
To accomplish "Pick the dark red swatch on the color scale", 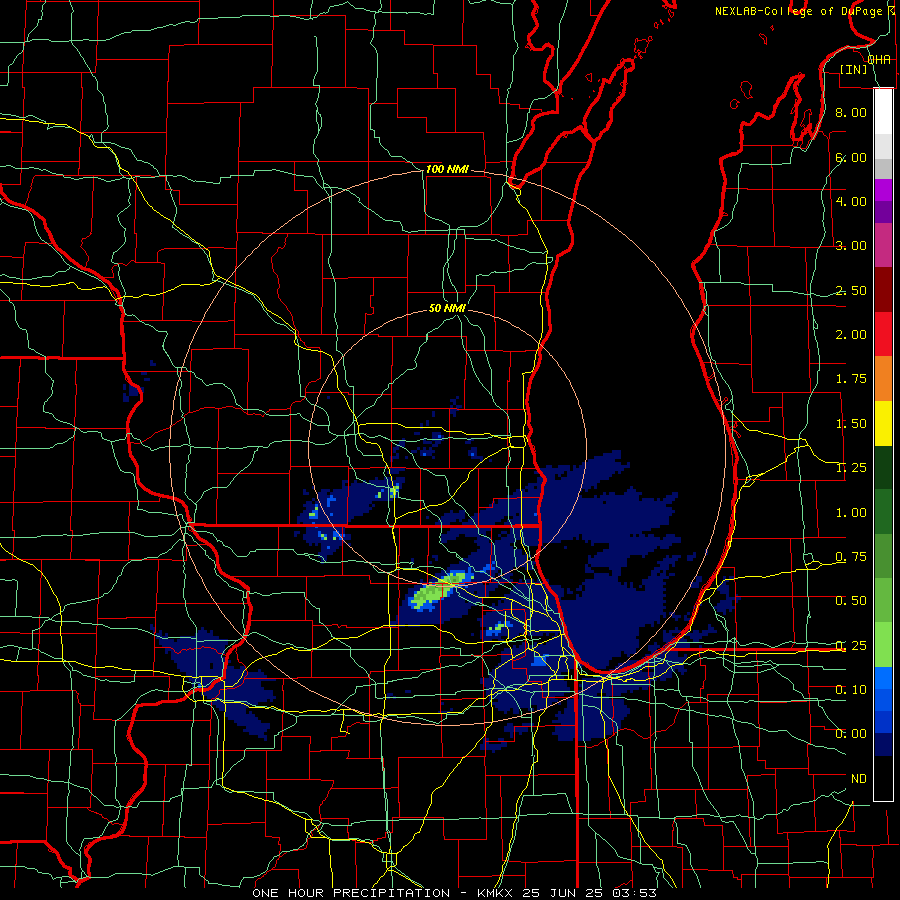I will [883, 290].
